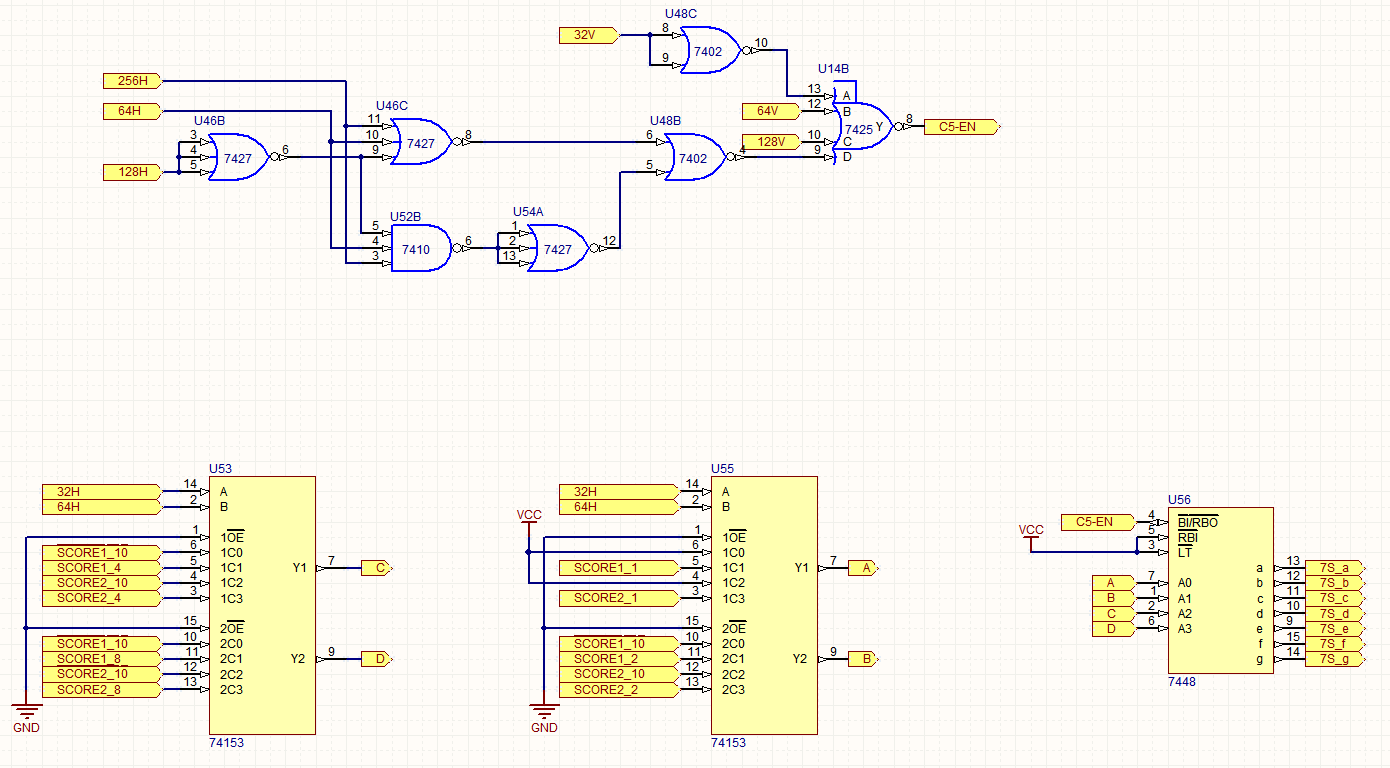
Task: Click the U56 designator label
Action: click(1180, 500)
